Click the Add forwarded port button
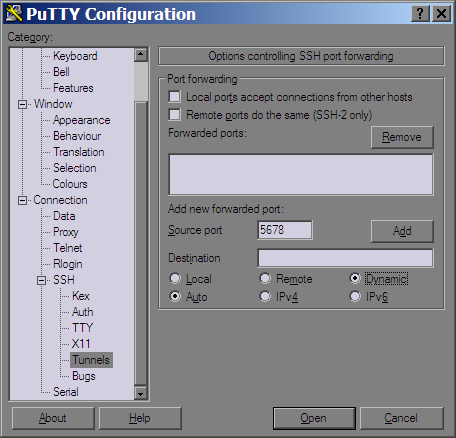 point(402,231)
